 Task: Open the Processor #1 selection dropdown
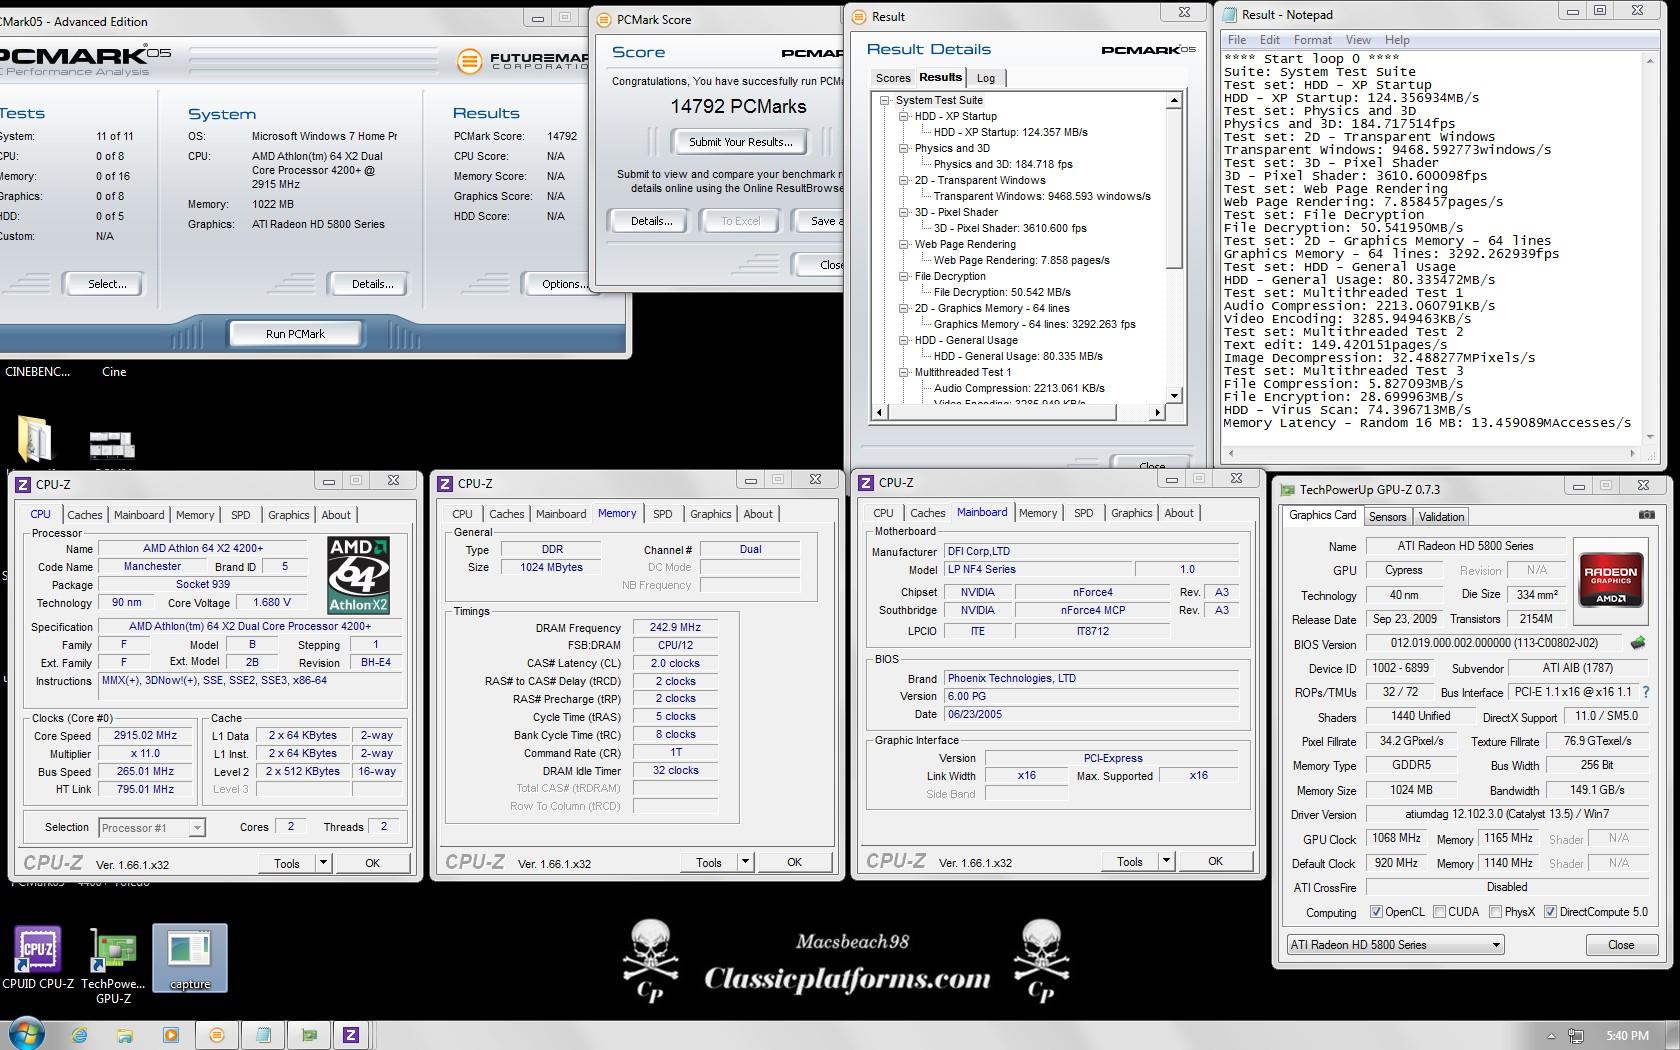click(152, 828)
